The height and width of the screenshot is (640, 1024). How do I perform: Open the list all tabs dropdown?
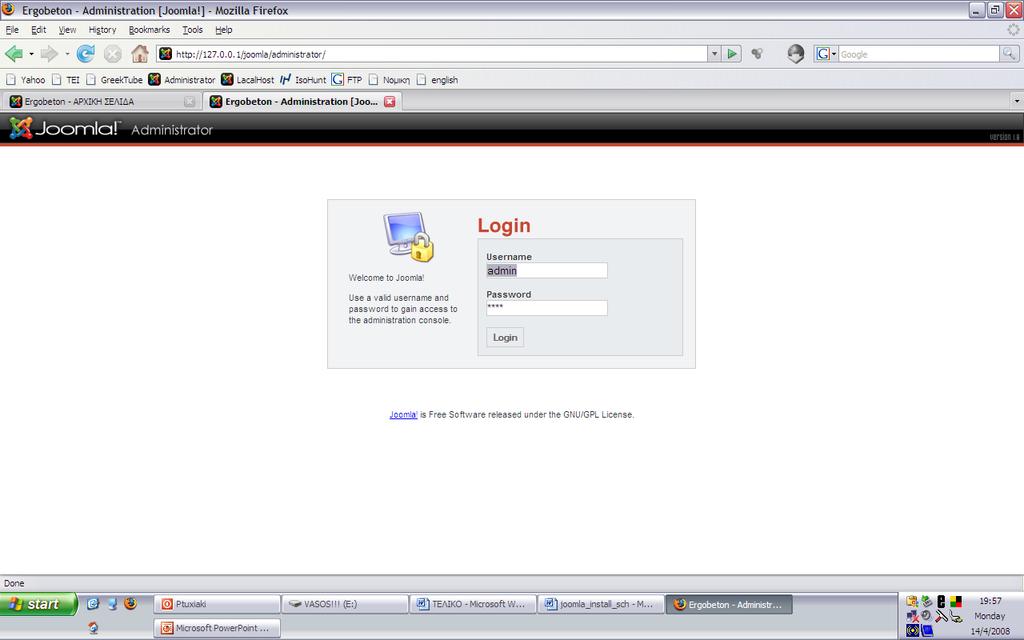point(1016,101)
